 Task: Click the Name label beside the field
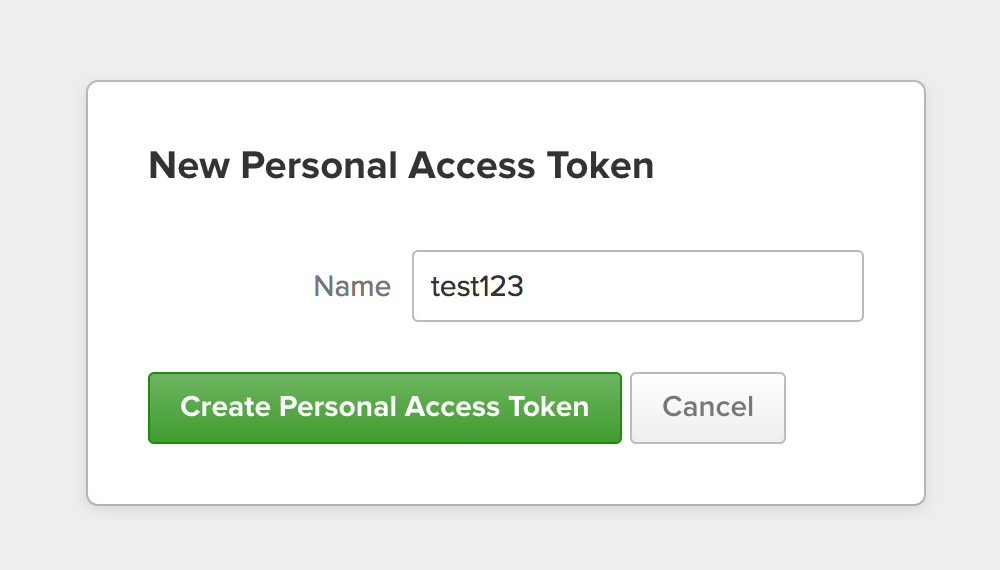point(352,286)
